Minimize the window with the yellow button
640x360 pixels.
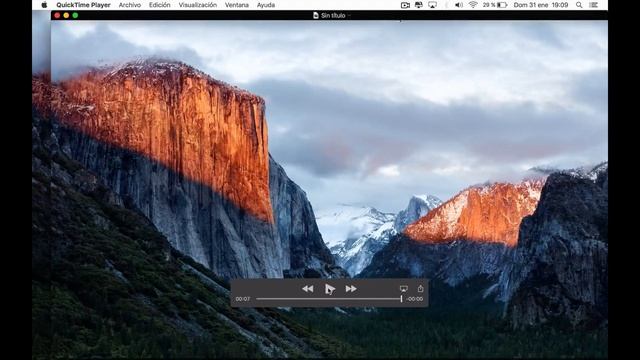click(66, 16)
